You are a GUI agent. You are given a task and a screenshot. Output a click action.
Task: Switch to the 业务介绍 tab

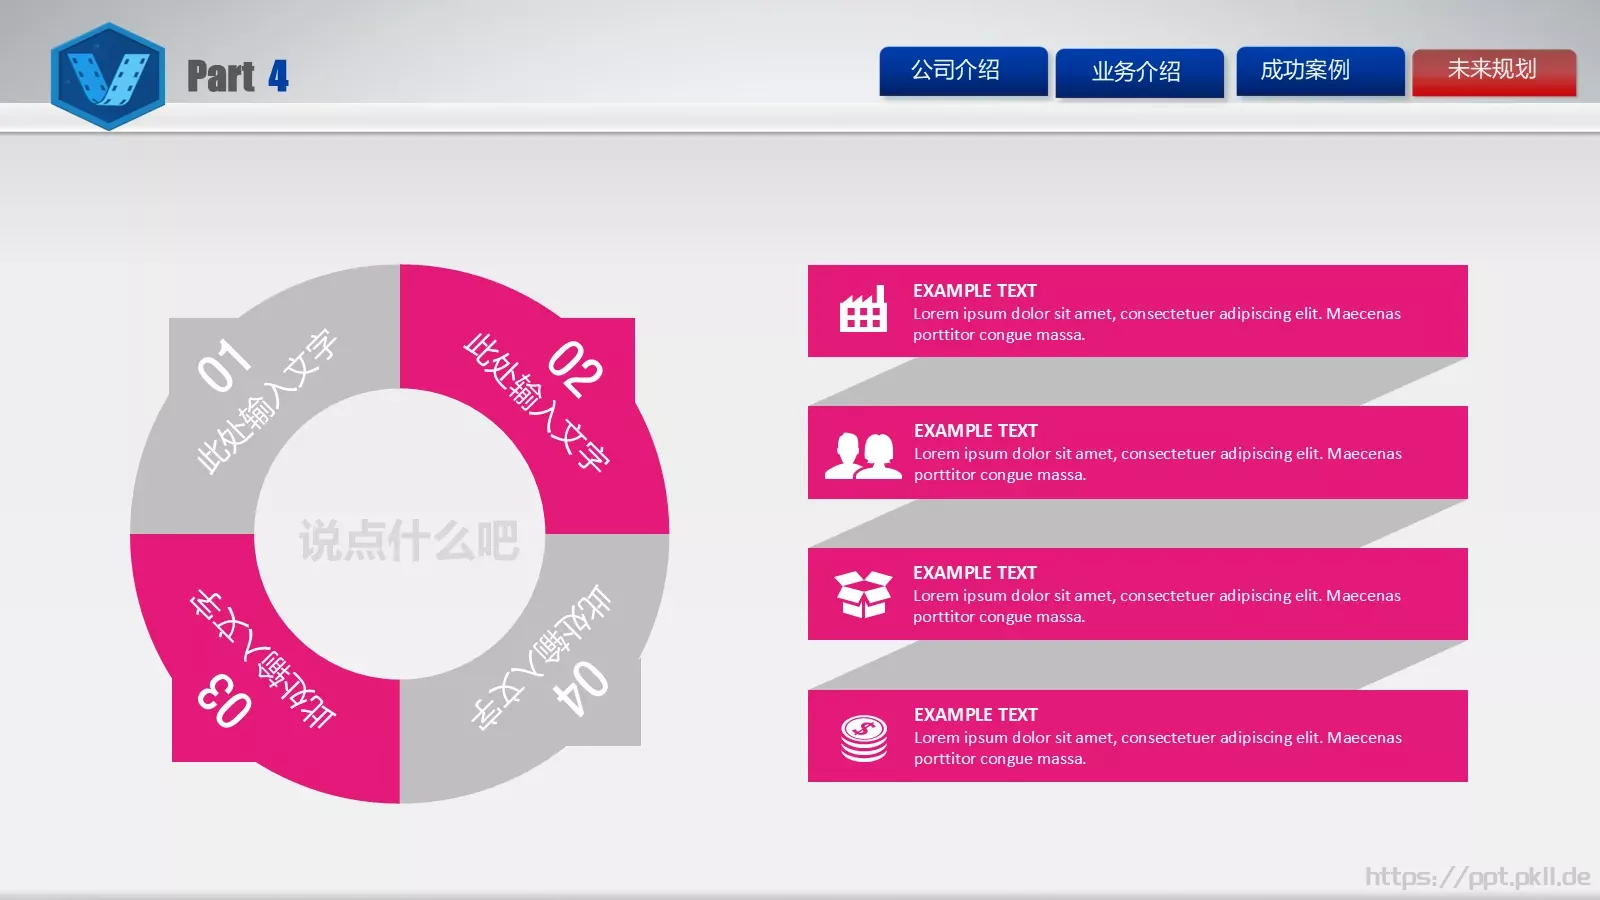[1140, 73]
